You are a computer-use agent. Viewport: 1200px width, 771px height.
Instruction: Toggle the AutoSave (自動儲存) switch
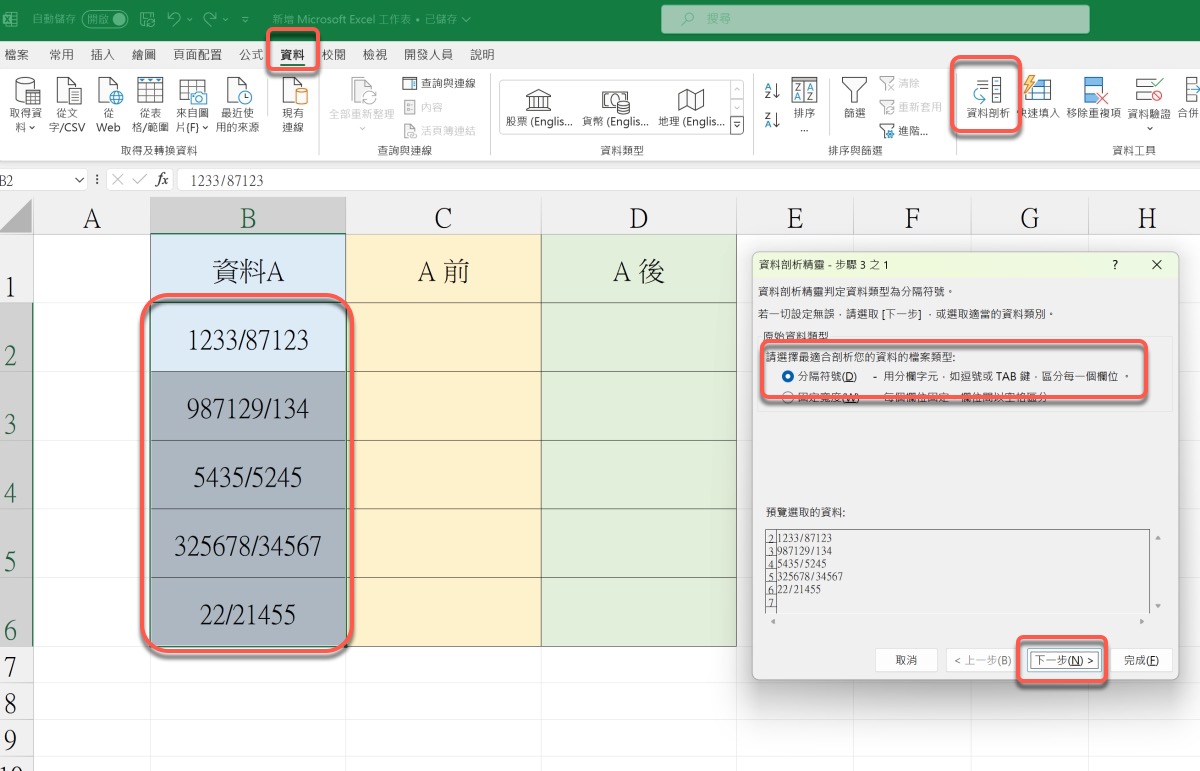tap(104, 19)
